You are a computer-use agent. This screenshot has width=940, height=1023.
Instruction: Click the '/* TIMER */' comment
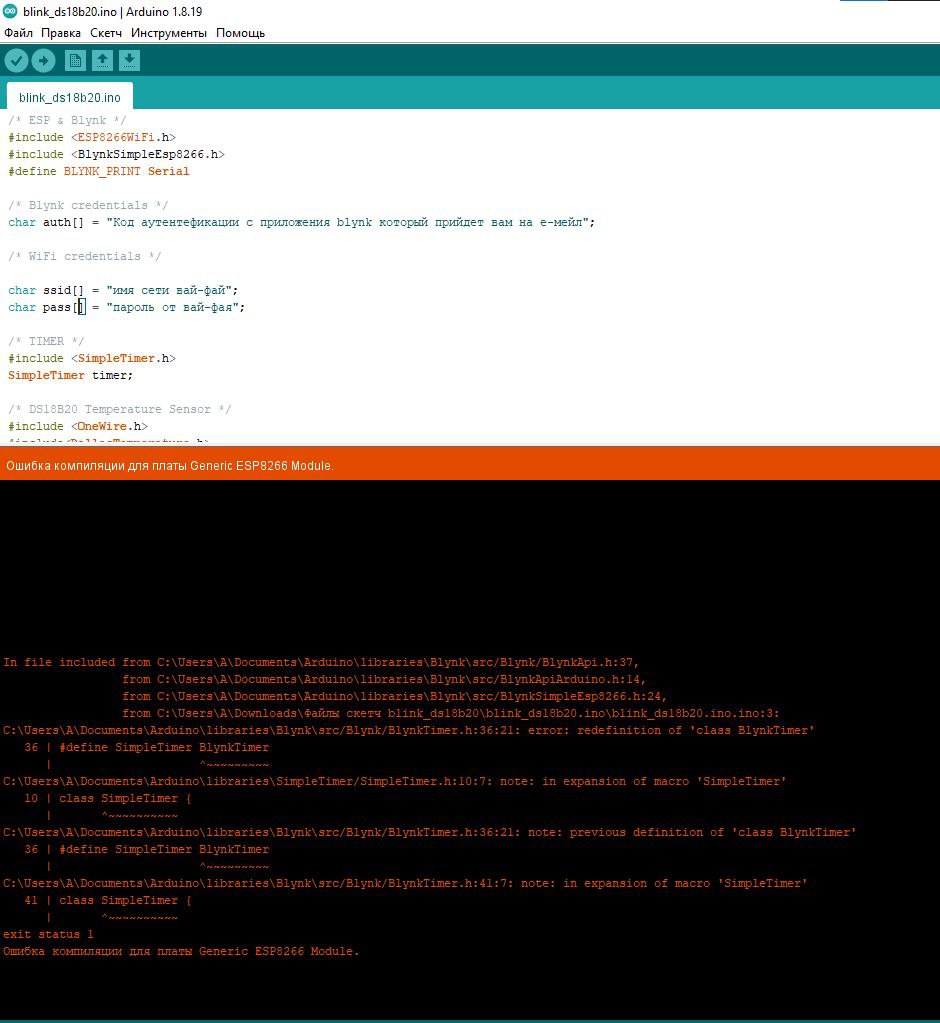tap(46, 341)
